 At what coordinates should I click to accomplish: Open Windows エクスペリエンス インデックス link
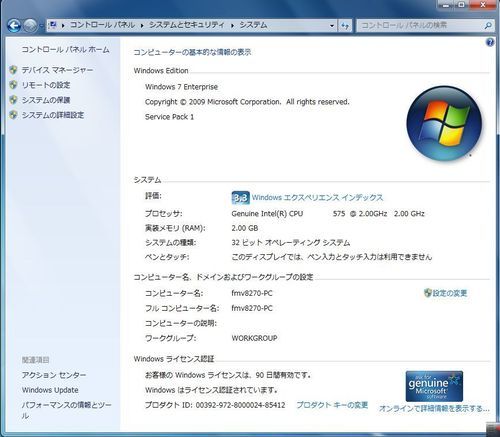[317, 197]
